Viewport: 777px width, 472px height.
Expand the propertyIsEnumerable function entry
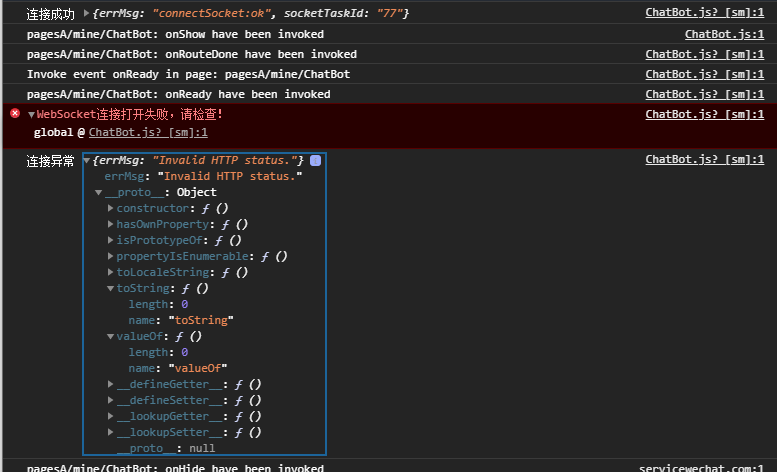[111, 256]
